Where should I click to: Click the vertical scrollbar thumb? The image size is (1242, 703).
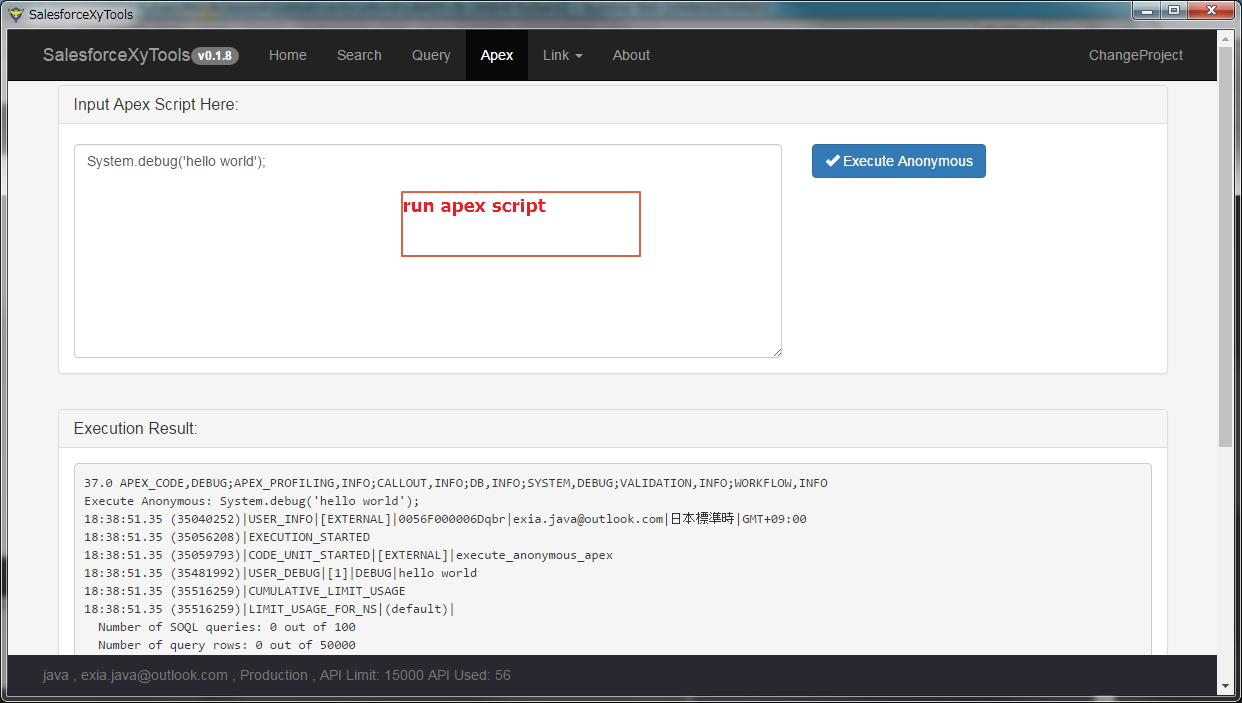point(1226,246)
